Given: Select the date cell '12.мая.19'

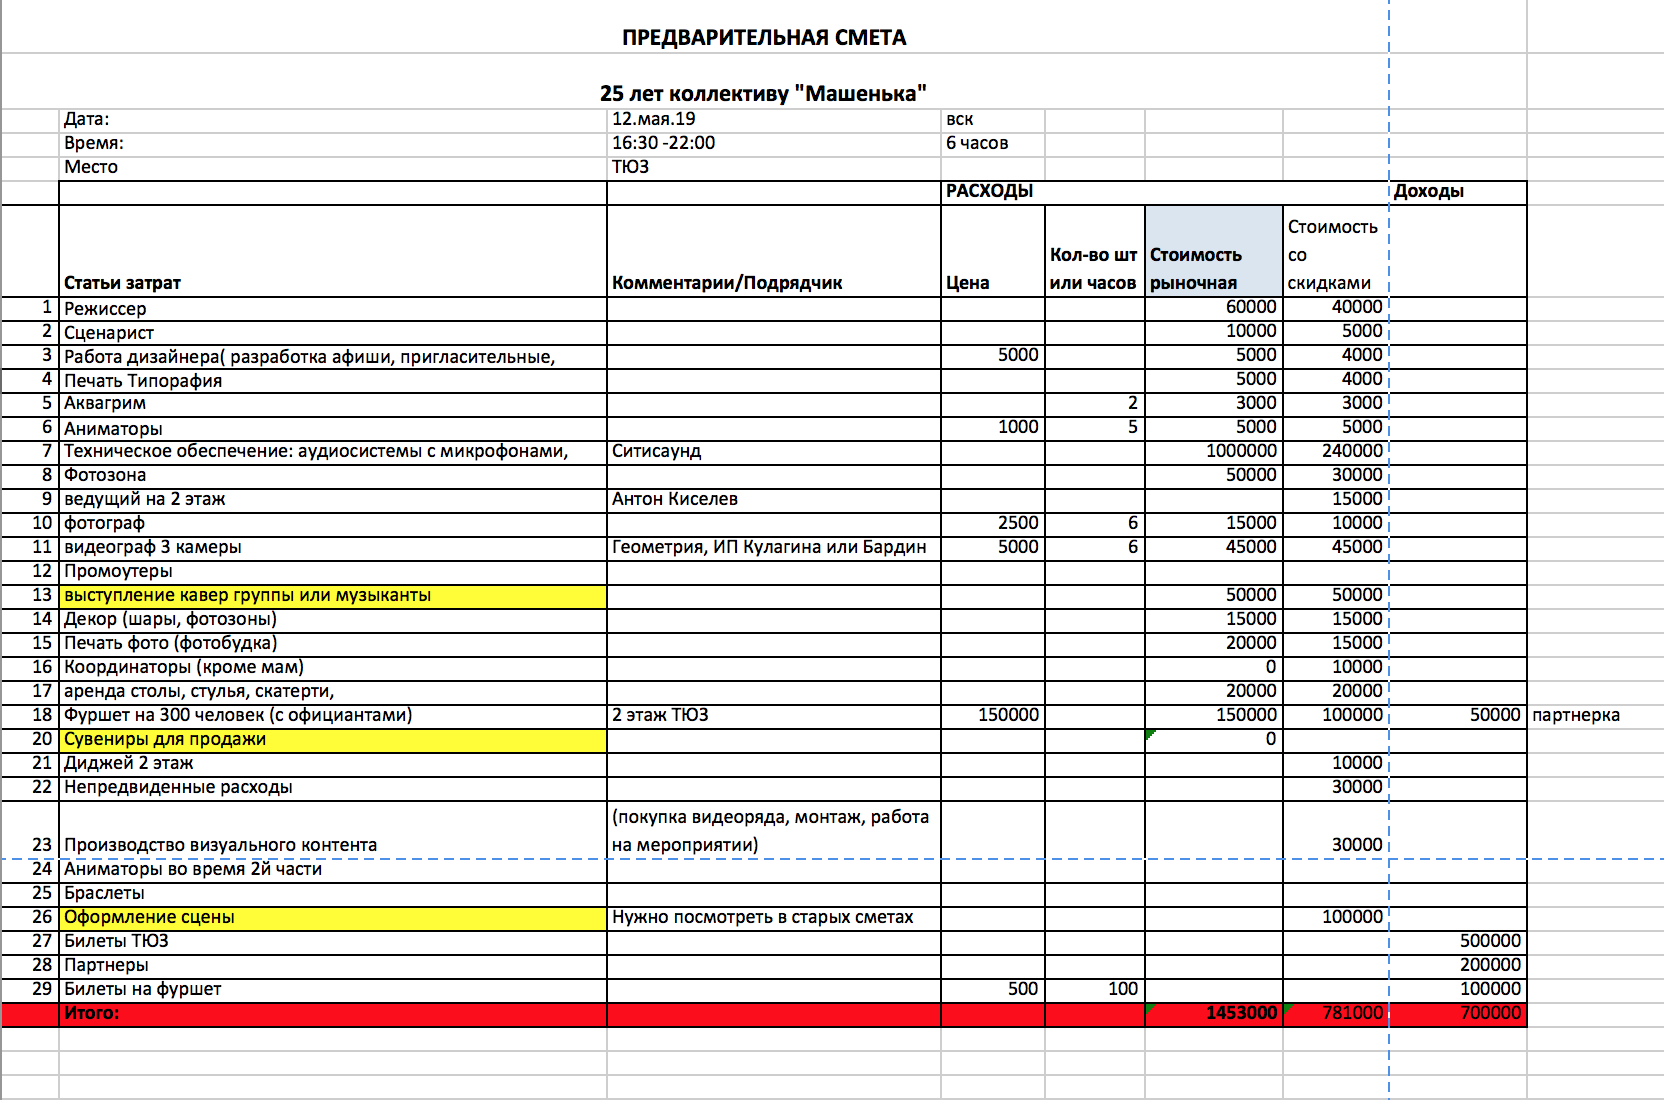Looking at the screenshot, I should click(x=774, y=119).
